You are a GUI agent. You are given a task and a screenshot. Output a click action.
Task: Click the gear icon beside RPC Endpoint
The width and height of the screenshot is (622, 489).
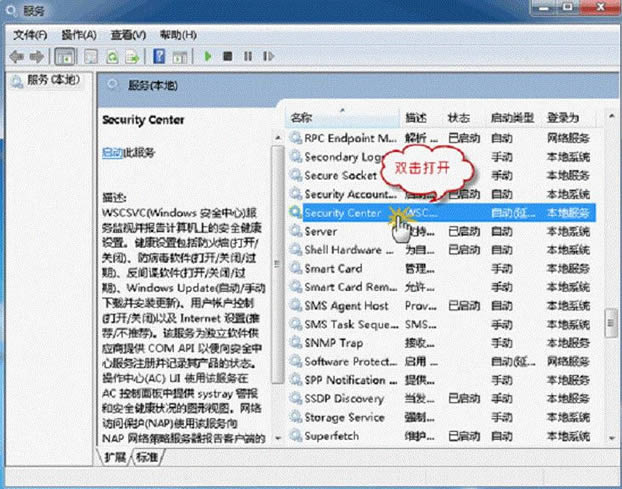296,138
